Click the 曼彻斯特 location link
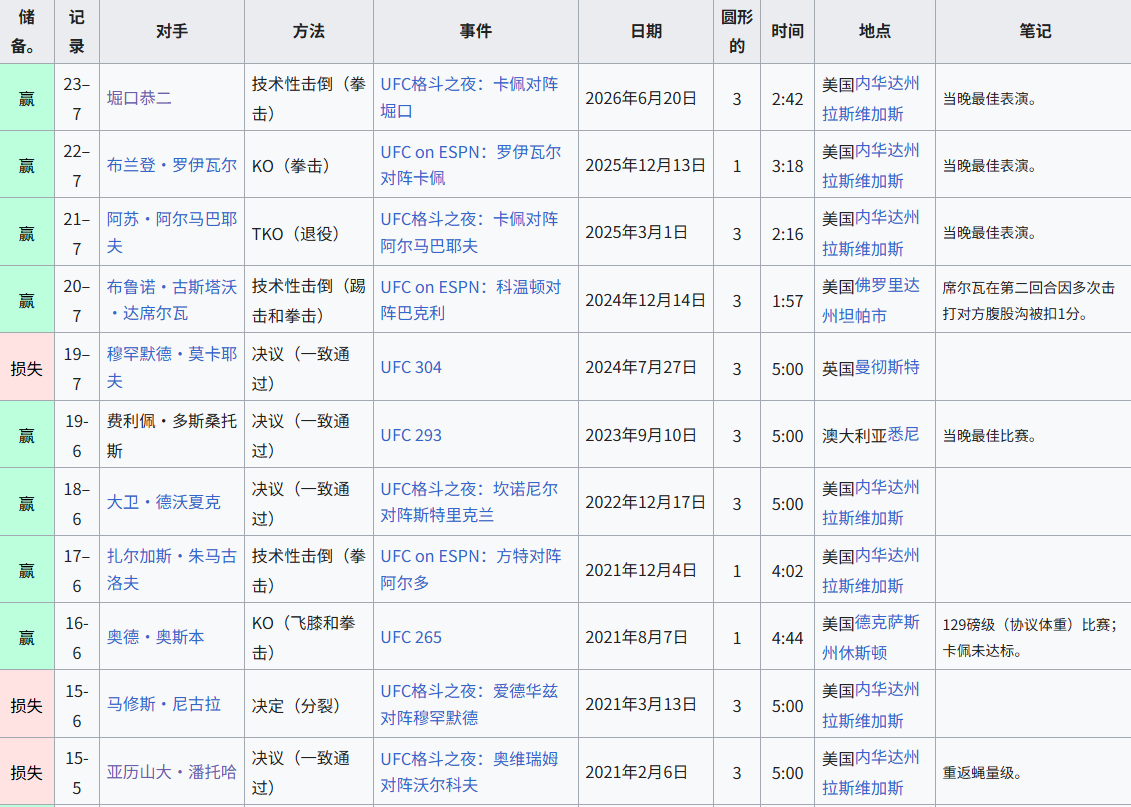1131x807 pixels. 887,367
